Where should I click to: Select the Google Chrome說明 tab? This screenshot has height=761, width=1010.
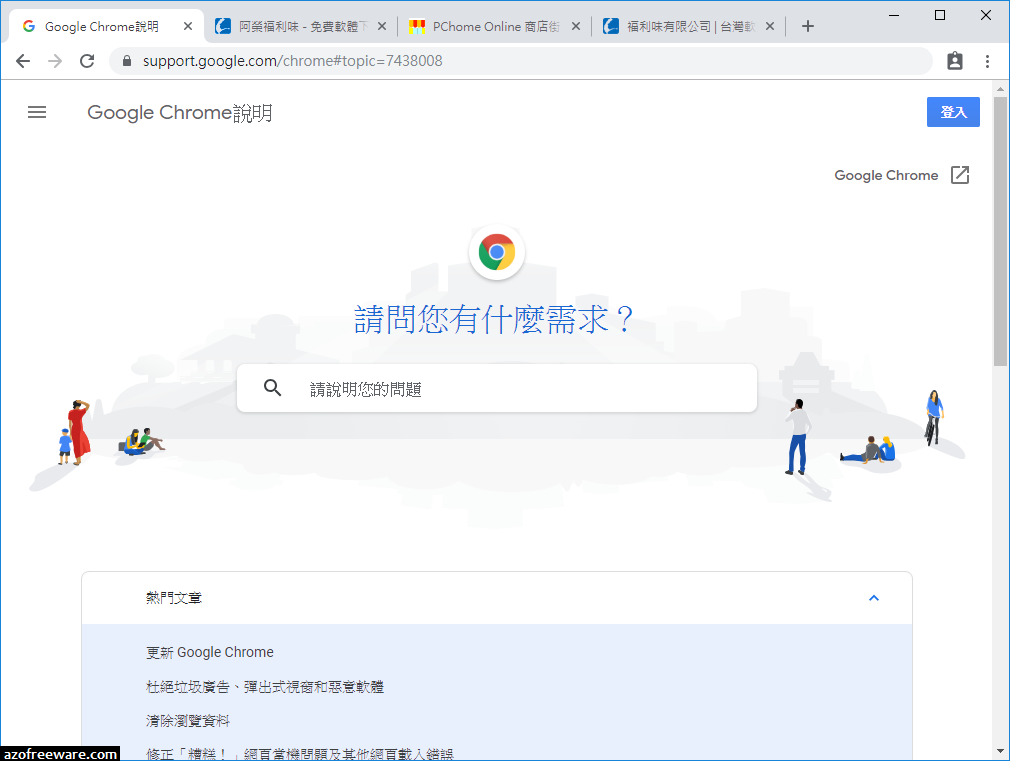tap(106, 26)
